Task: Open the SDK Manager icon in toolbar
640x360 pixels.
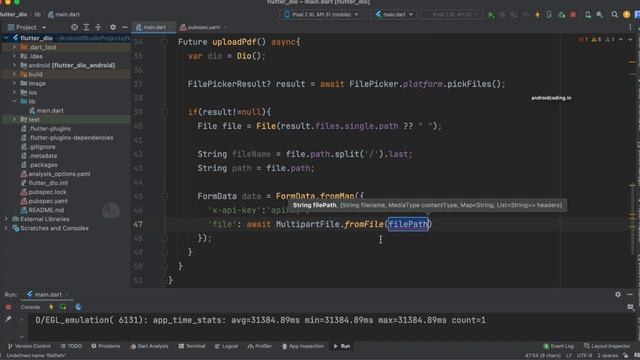Action: click(600, 15)
